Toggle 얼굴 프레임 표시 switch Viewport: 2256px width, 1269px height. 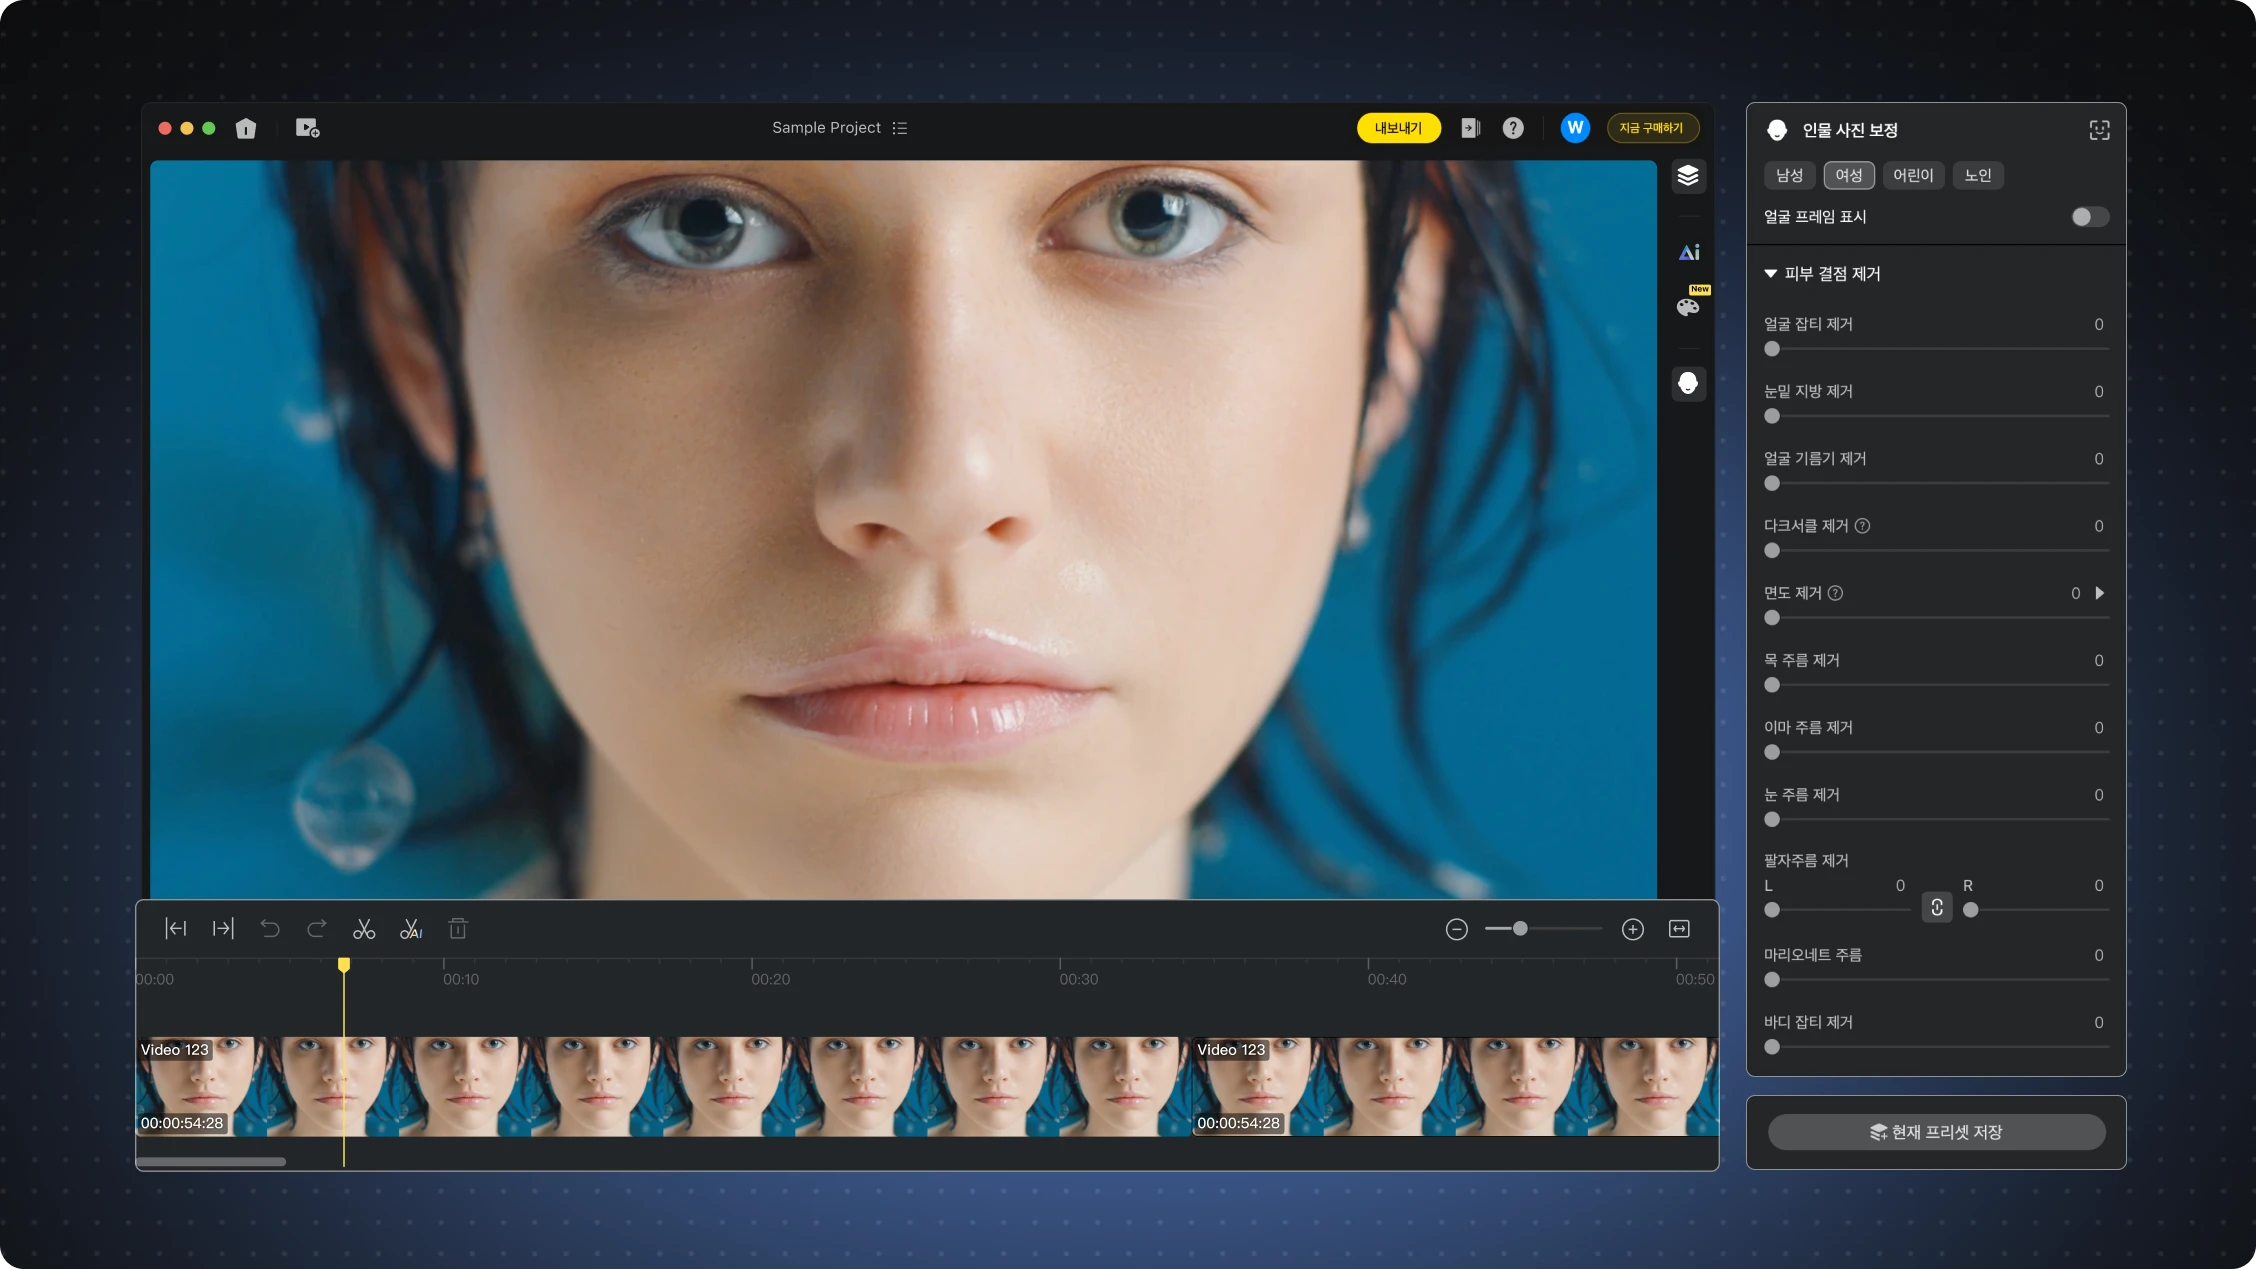(x=2090, y=217)
